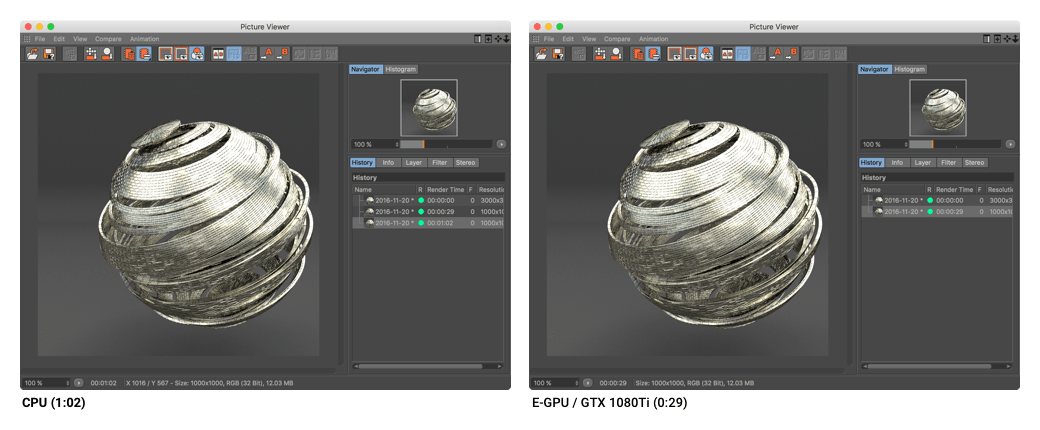1040x430 pixels.
Task: Click History horizontal scrollbar in E-GPU window
Action: 937,366
